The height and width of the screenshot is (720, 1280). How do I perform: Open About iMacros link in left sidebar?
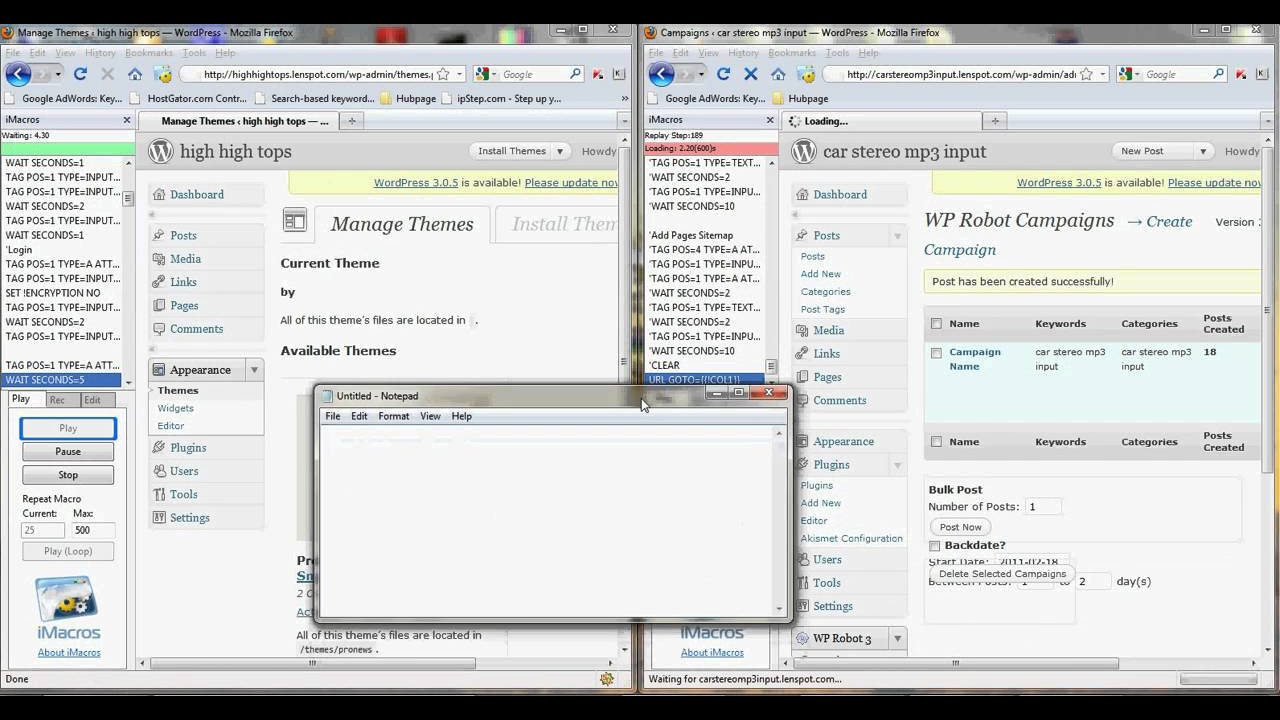(68, 652)
